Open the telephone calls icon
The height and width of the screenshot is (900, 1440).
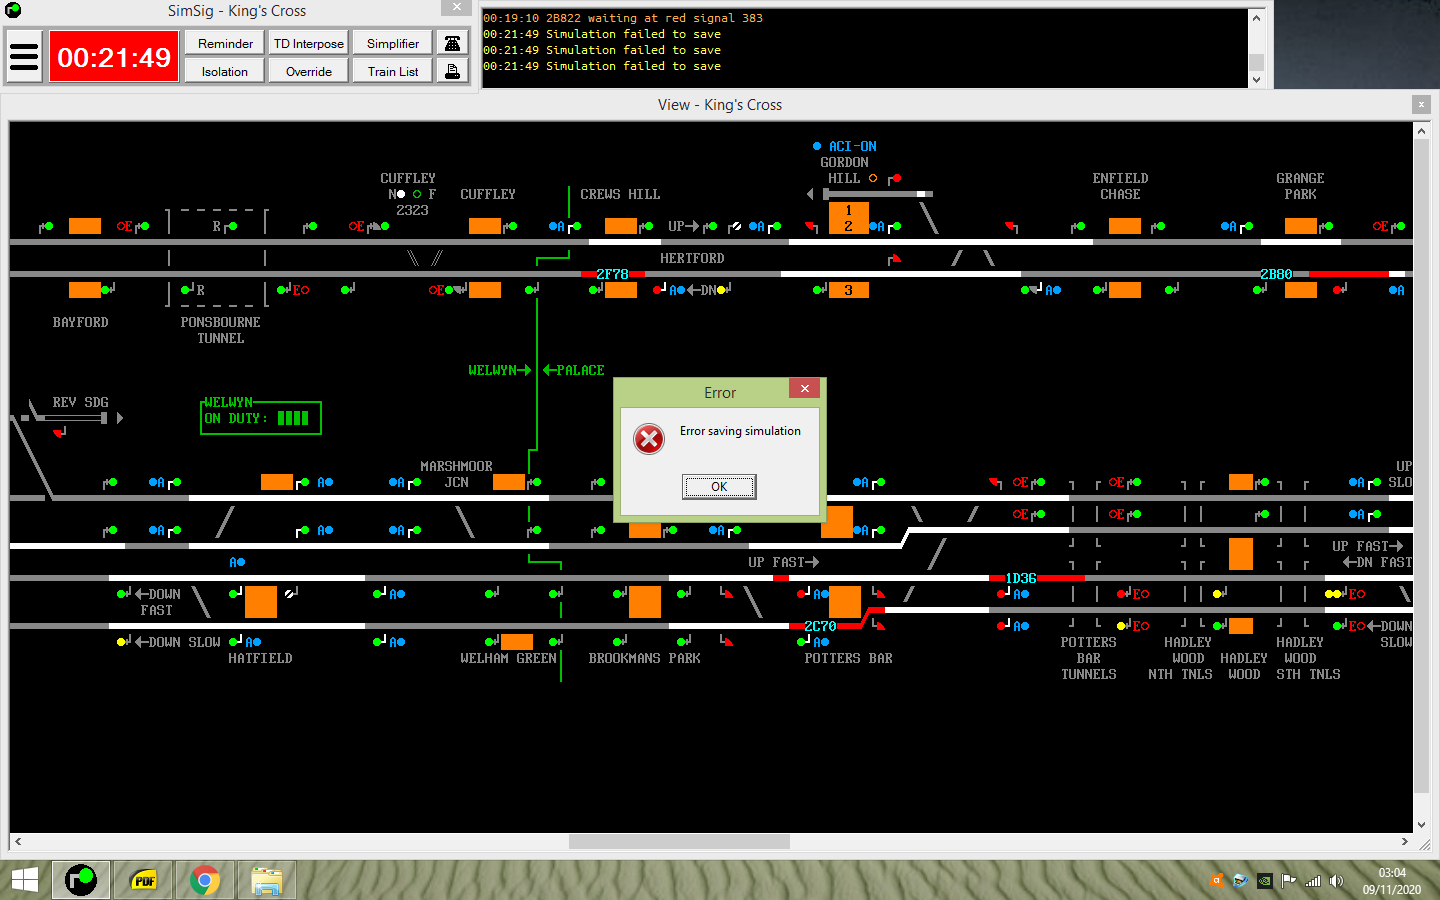click(452, 43)
